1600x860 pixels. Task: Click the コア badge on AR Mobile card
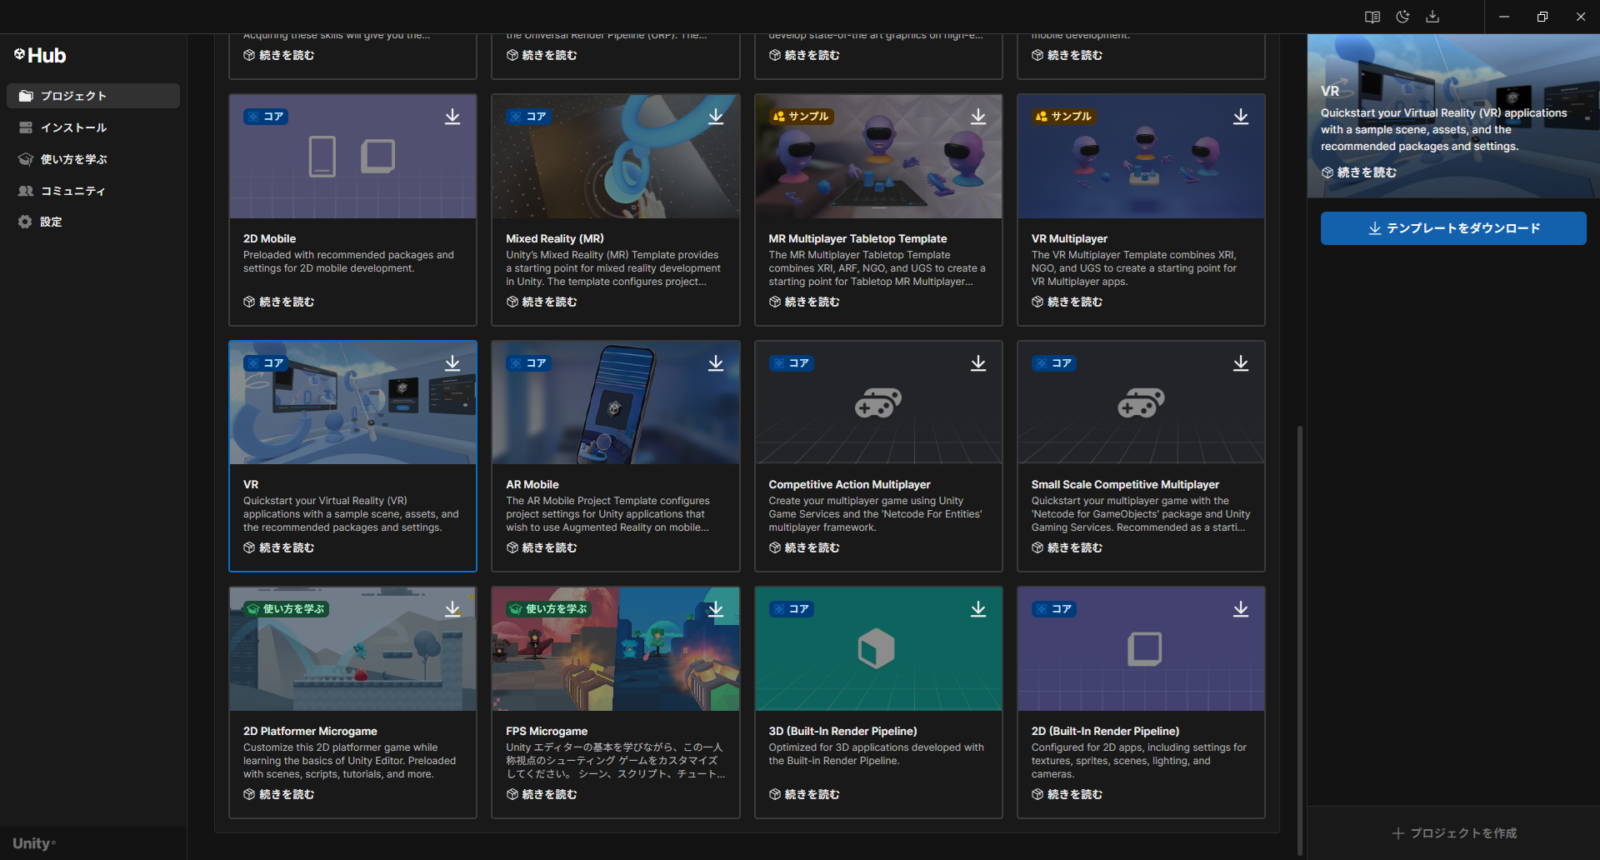529,363
